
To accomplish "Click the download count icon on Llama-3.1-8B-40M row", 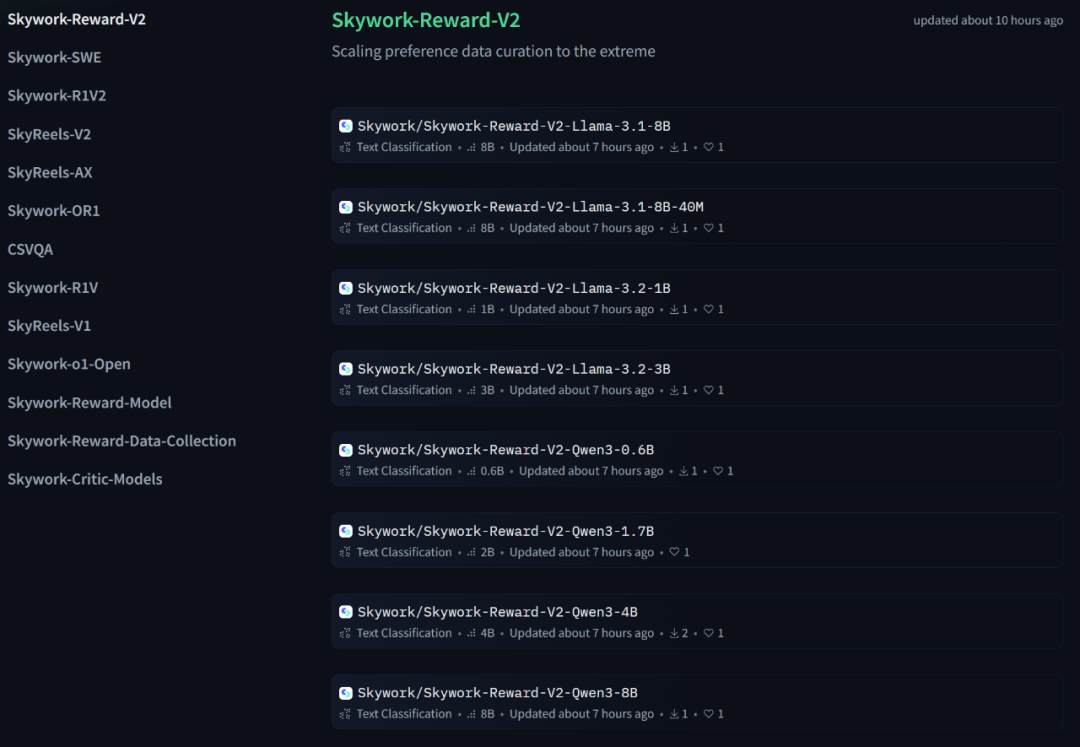I will (x=674, y=228).
